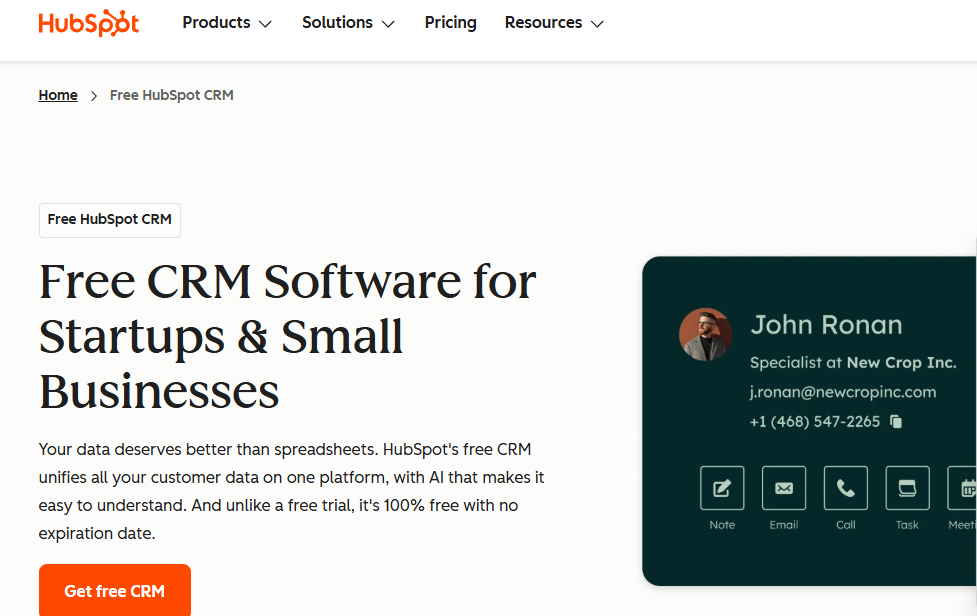Click the Note icon on contact card
This screenshot has height=616, width=977.
click(x=722, y=488)
